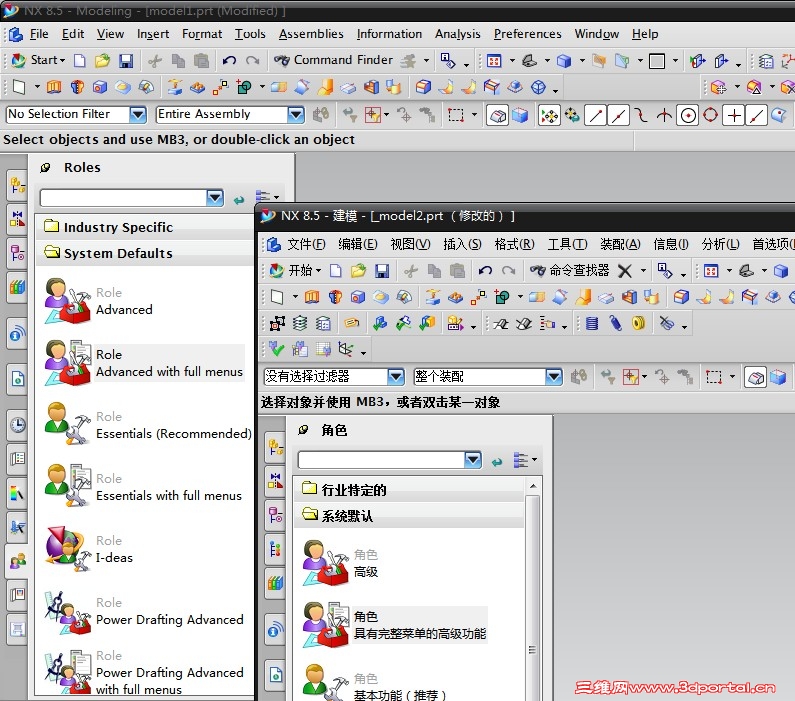Open the Chinese 角色 panel search dropdown arrow
The width and height of the screenshot is (795, 701).
[473, 460]
